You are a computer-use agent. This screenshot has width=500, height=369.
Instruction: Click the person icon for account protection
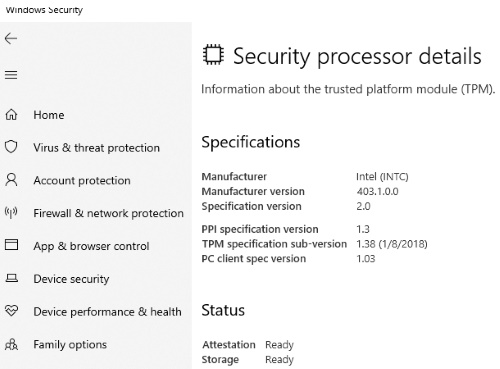tap(11, 180)
